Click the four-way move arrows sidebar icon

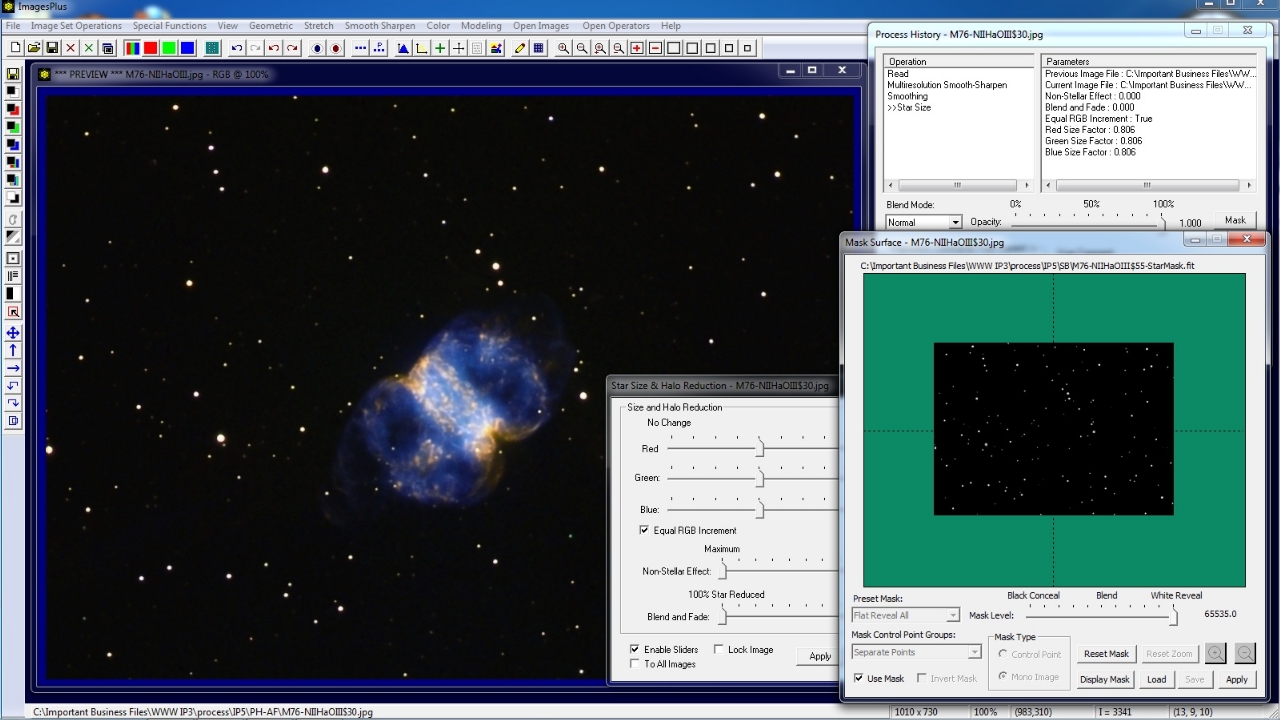(13, 333)
